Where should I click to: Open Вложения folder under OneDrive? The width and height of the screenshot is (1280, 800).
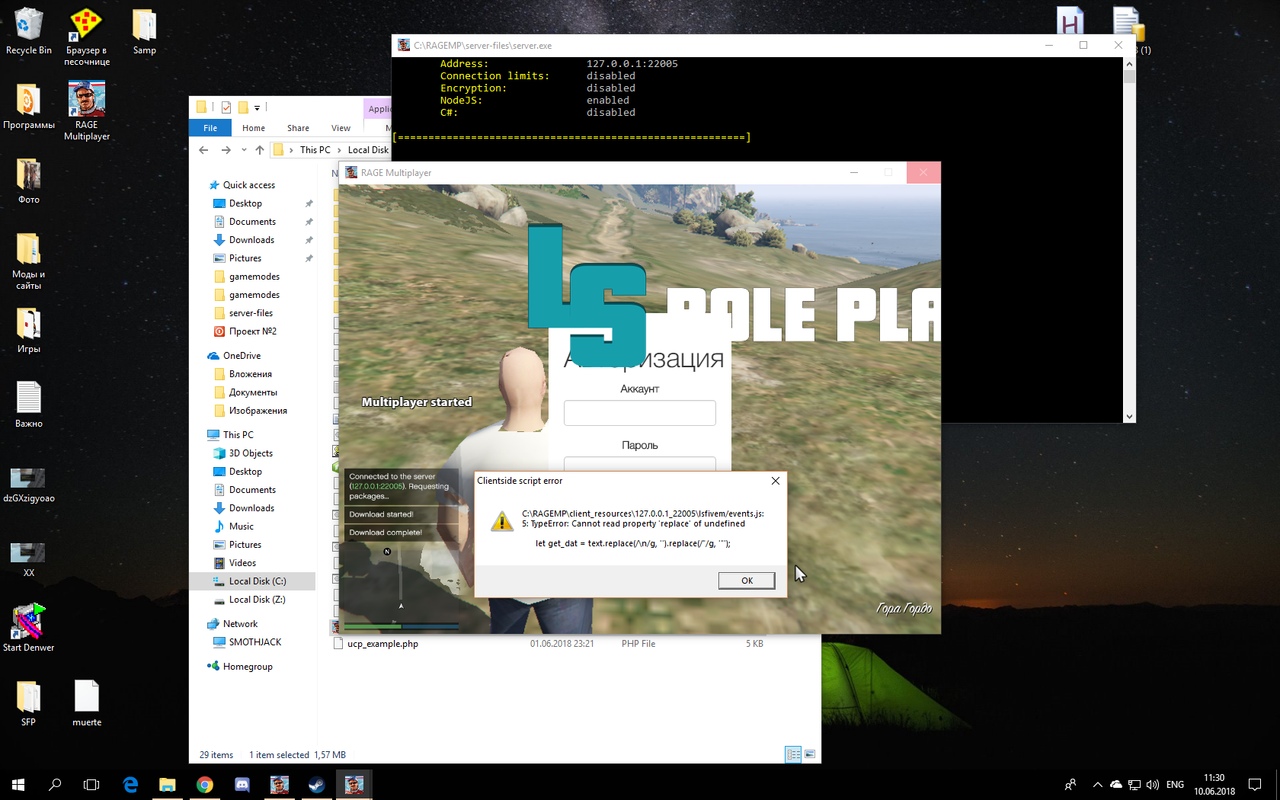tap(250, 374)
